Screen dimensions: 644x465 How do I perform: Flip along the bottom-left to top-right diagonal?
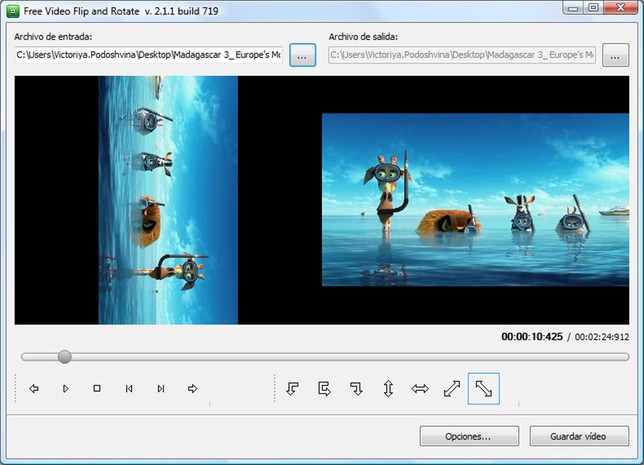452,388
